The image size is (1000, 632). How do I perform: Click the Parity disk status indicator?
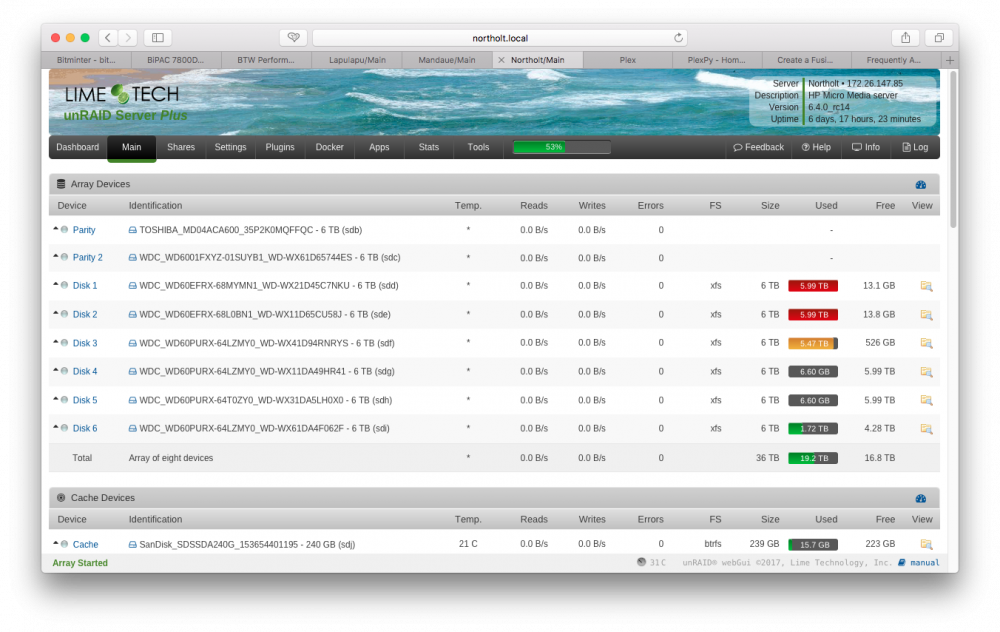coord(64,230)
